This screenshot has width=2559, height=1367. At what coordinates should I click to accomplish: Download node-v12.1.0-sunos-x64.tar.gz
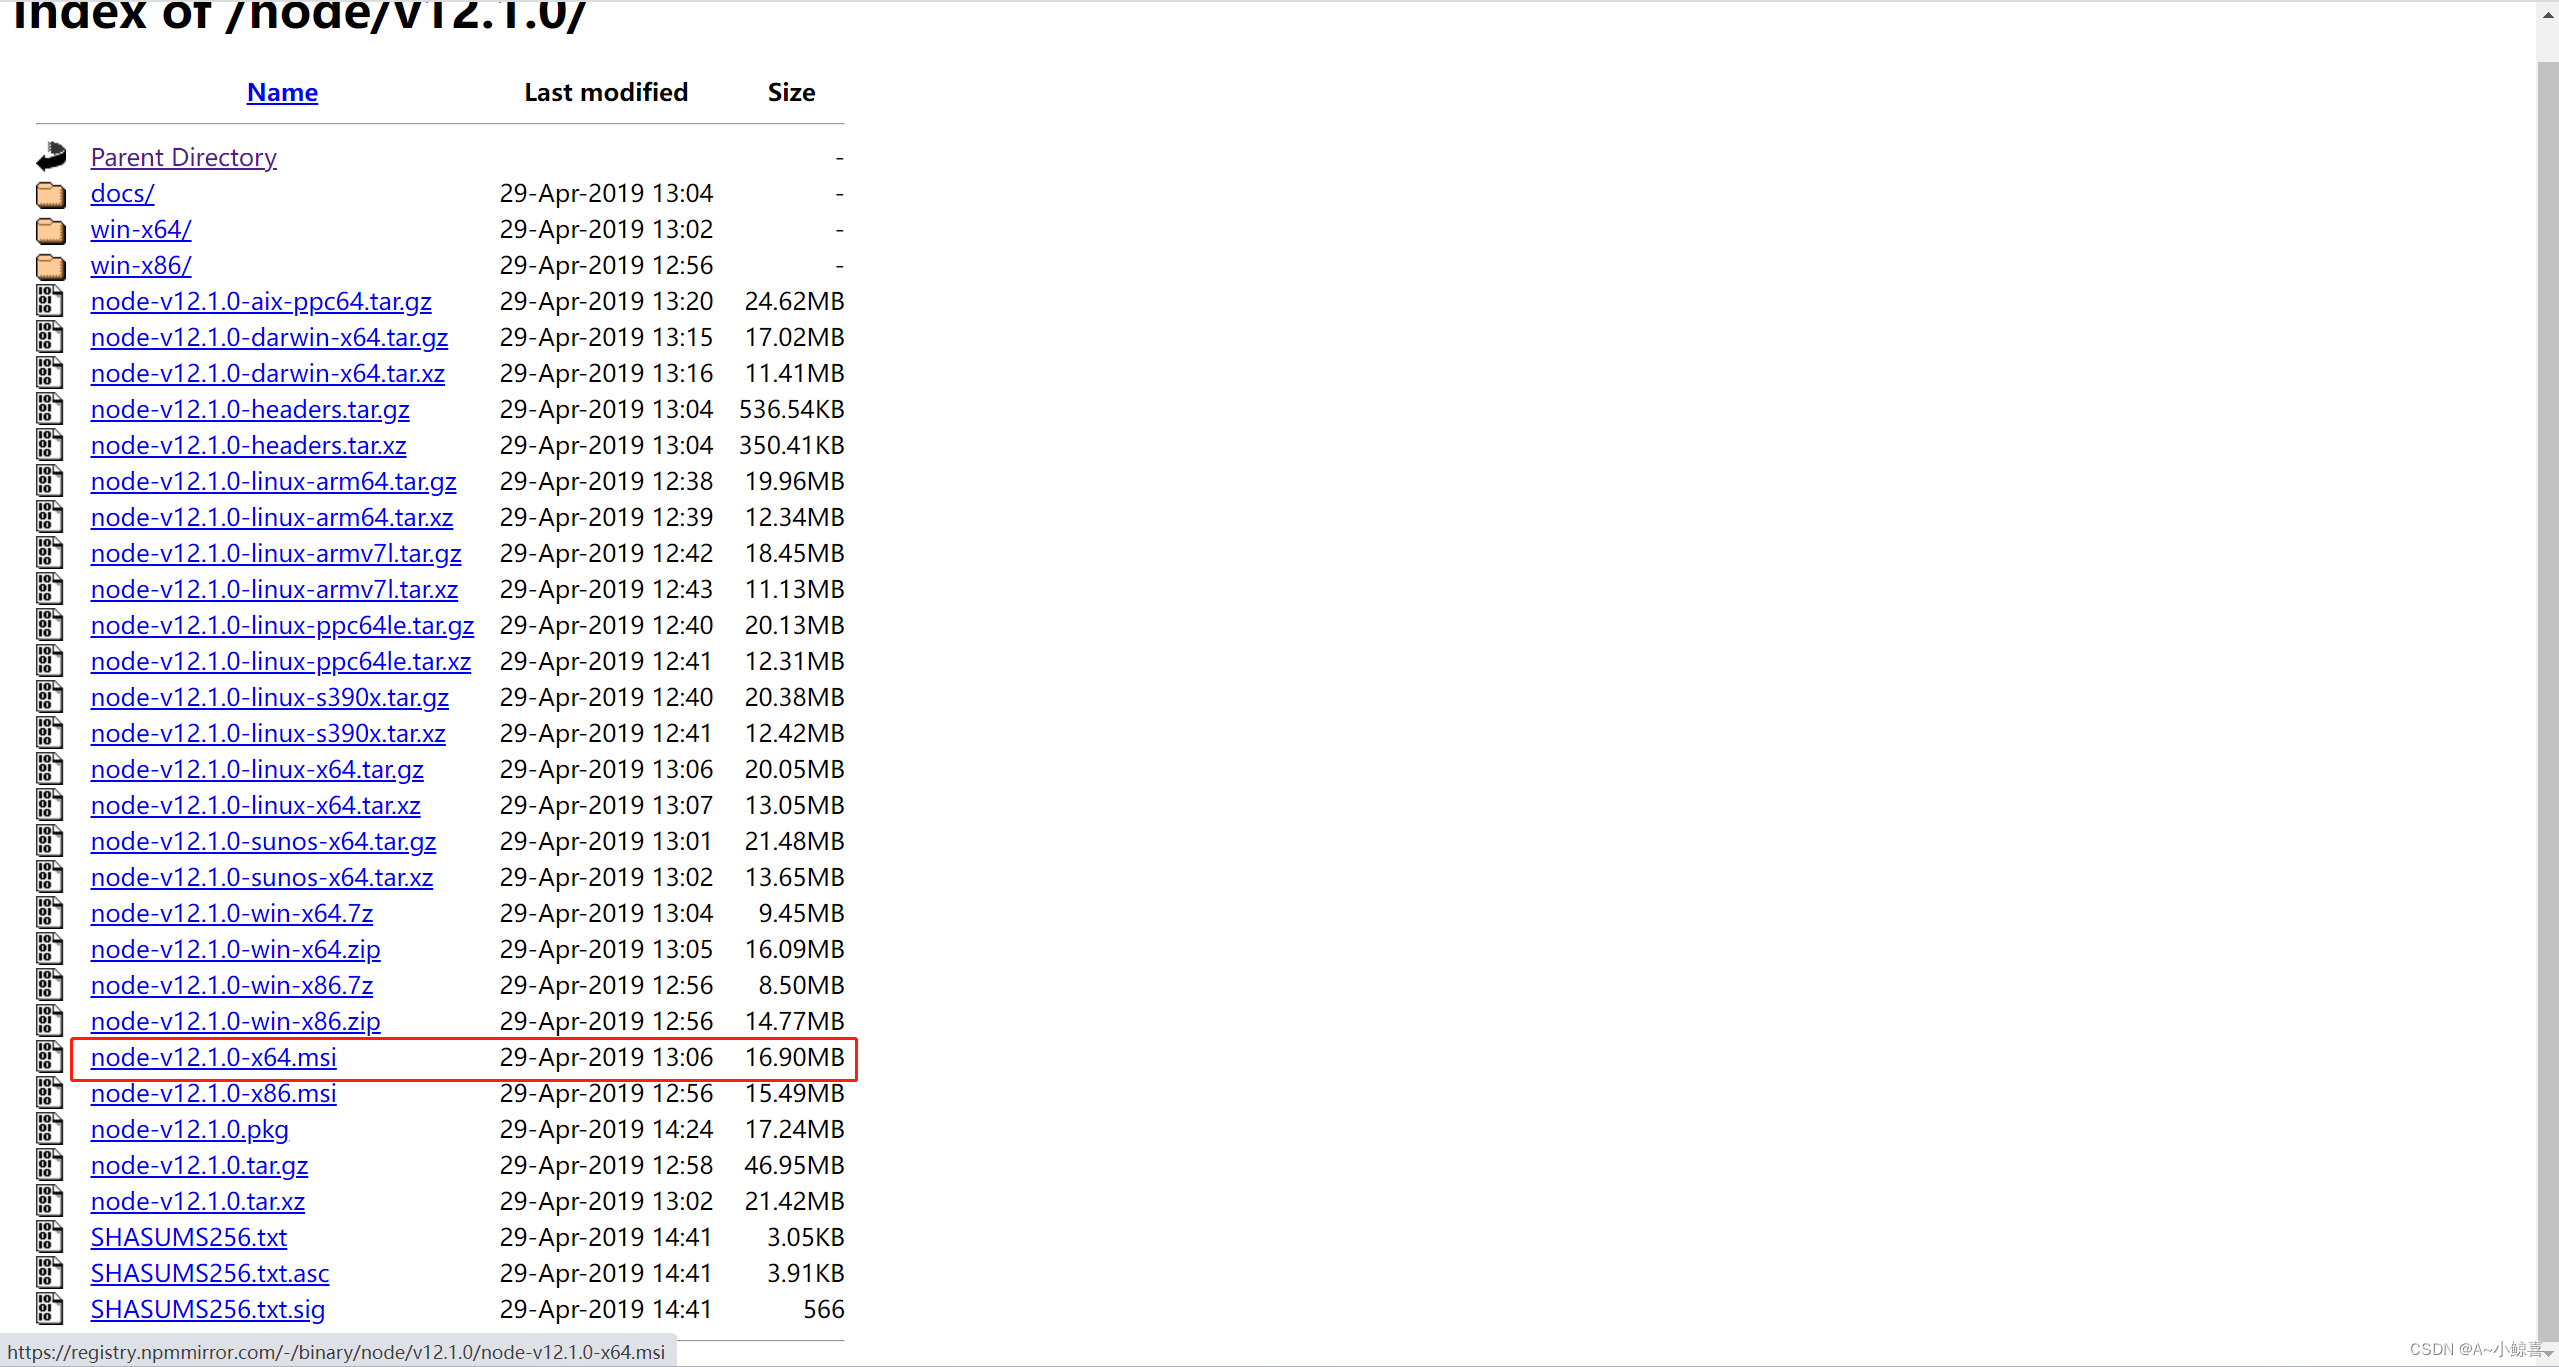click(x=264, y=841)
